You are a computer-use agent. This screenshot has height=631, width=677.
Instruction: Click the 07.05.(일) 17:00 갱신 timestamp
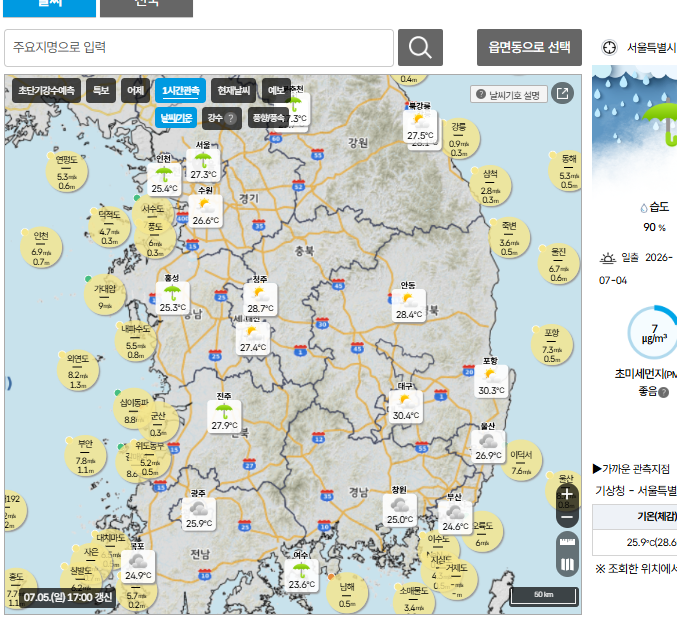point(67,598)
